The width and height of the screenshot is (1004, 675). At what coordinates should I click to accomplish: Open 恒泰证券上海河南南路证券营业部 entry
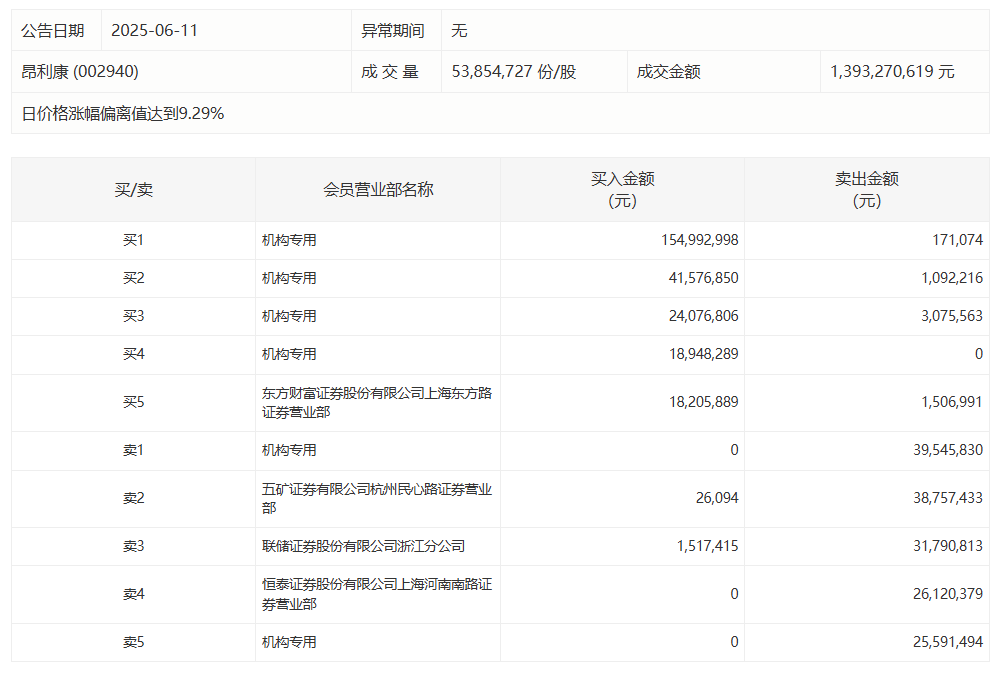click(x=376, y=594)
